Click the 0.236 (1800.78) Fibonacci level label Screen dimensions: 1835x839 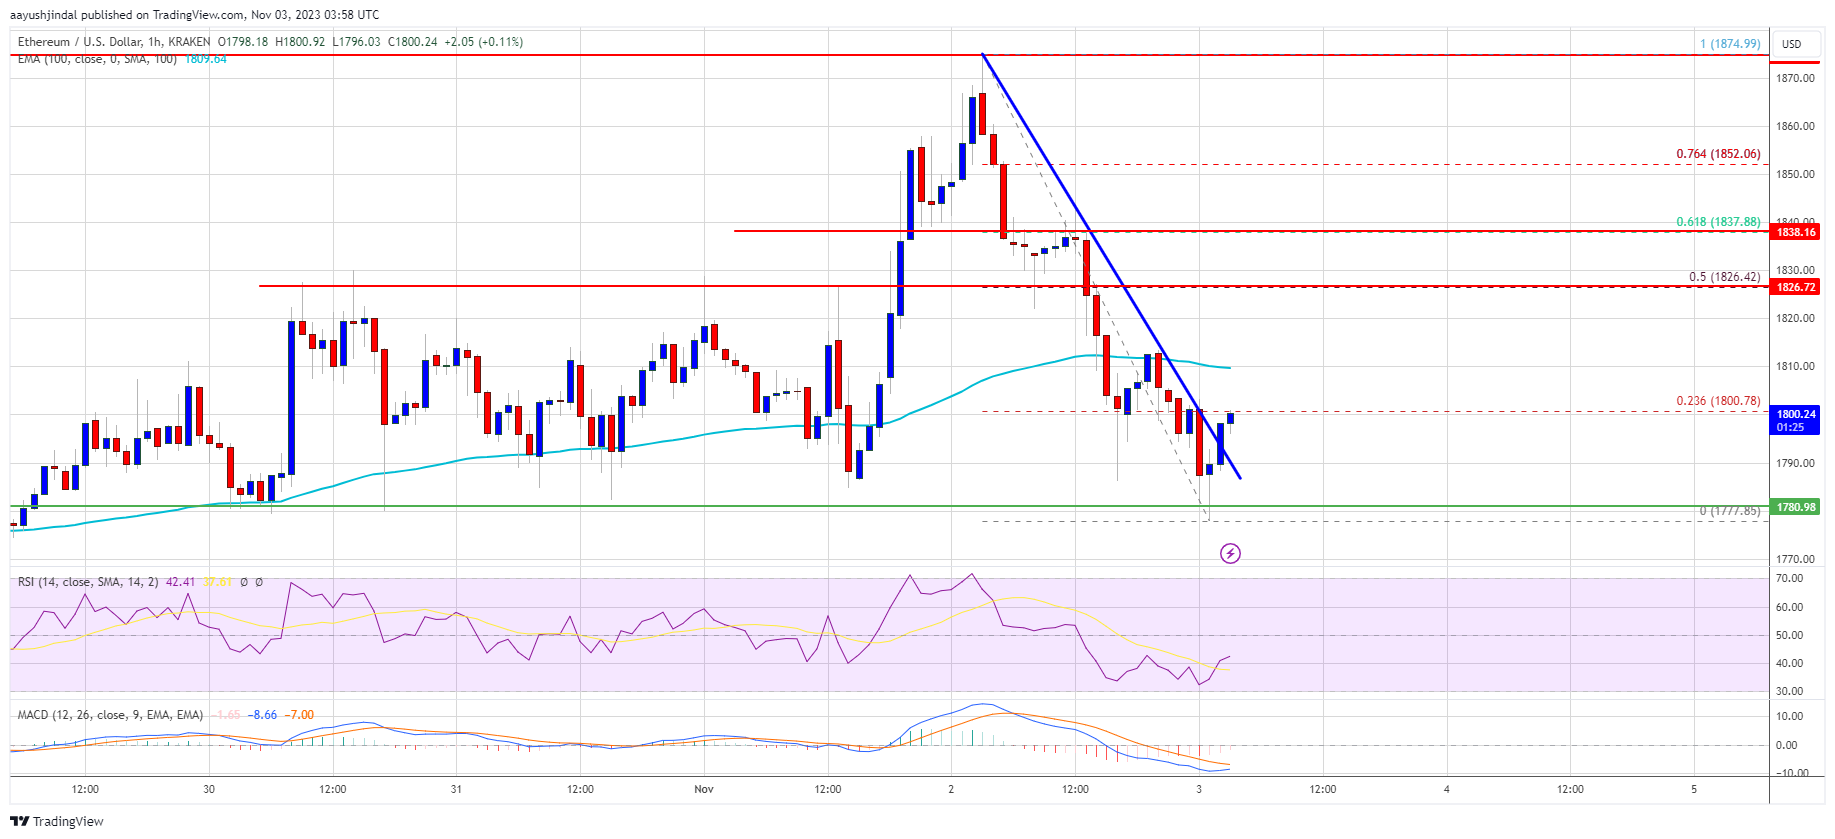pos(1718,401)
